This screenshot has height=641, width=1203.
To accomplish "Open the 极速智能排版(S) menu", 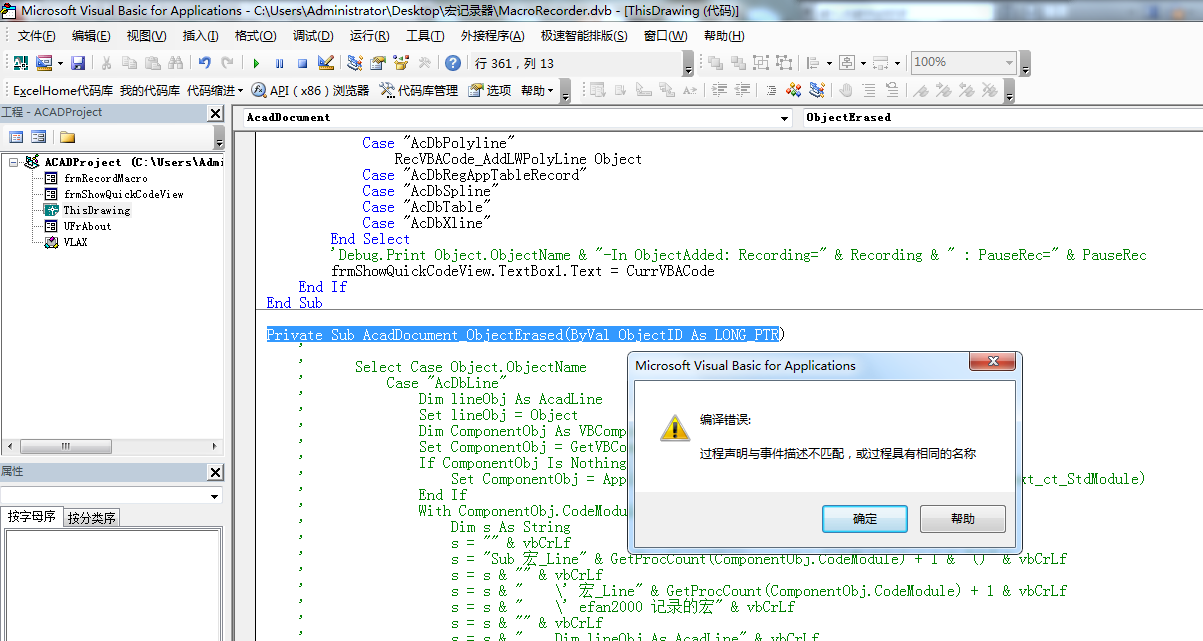I will click(584, 36).
